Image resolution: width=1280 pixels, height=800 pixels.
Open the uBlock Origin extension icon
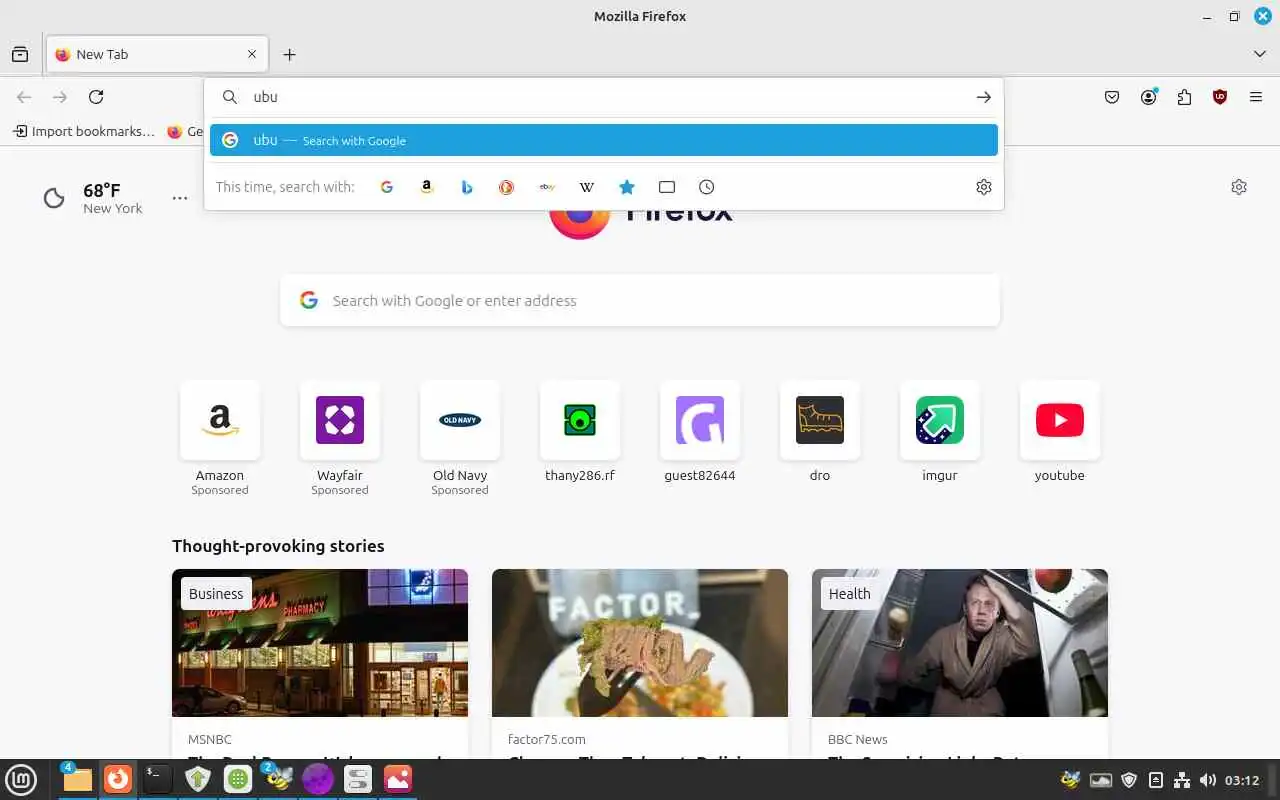1220,97
